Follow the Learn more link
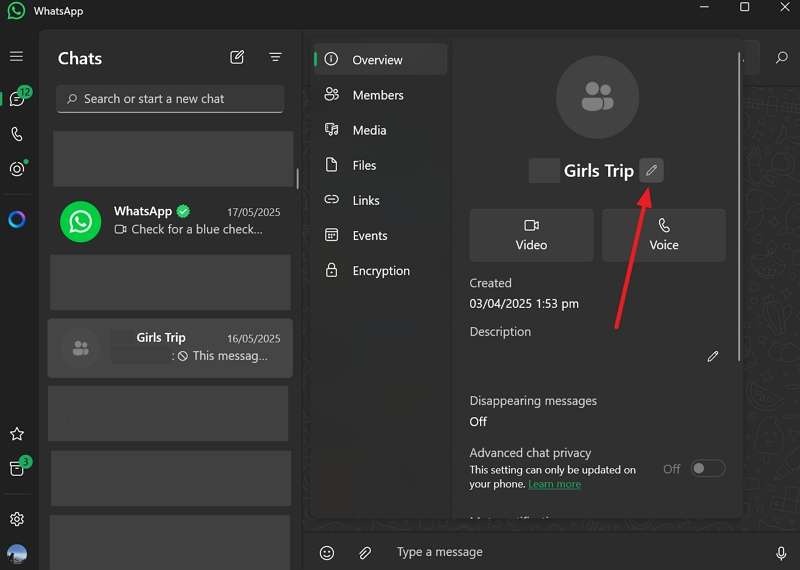 pyautogui.click(x=554, y=484)
